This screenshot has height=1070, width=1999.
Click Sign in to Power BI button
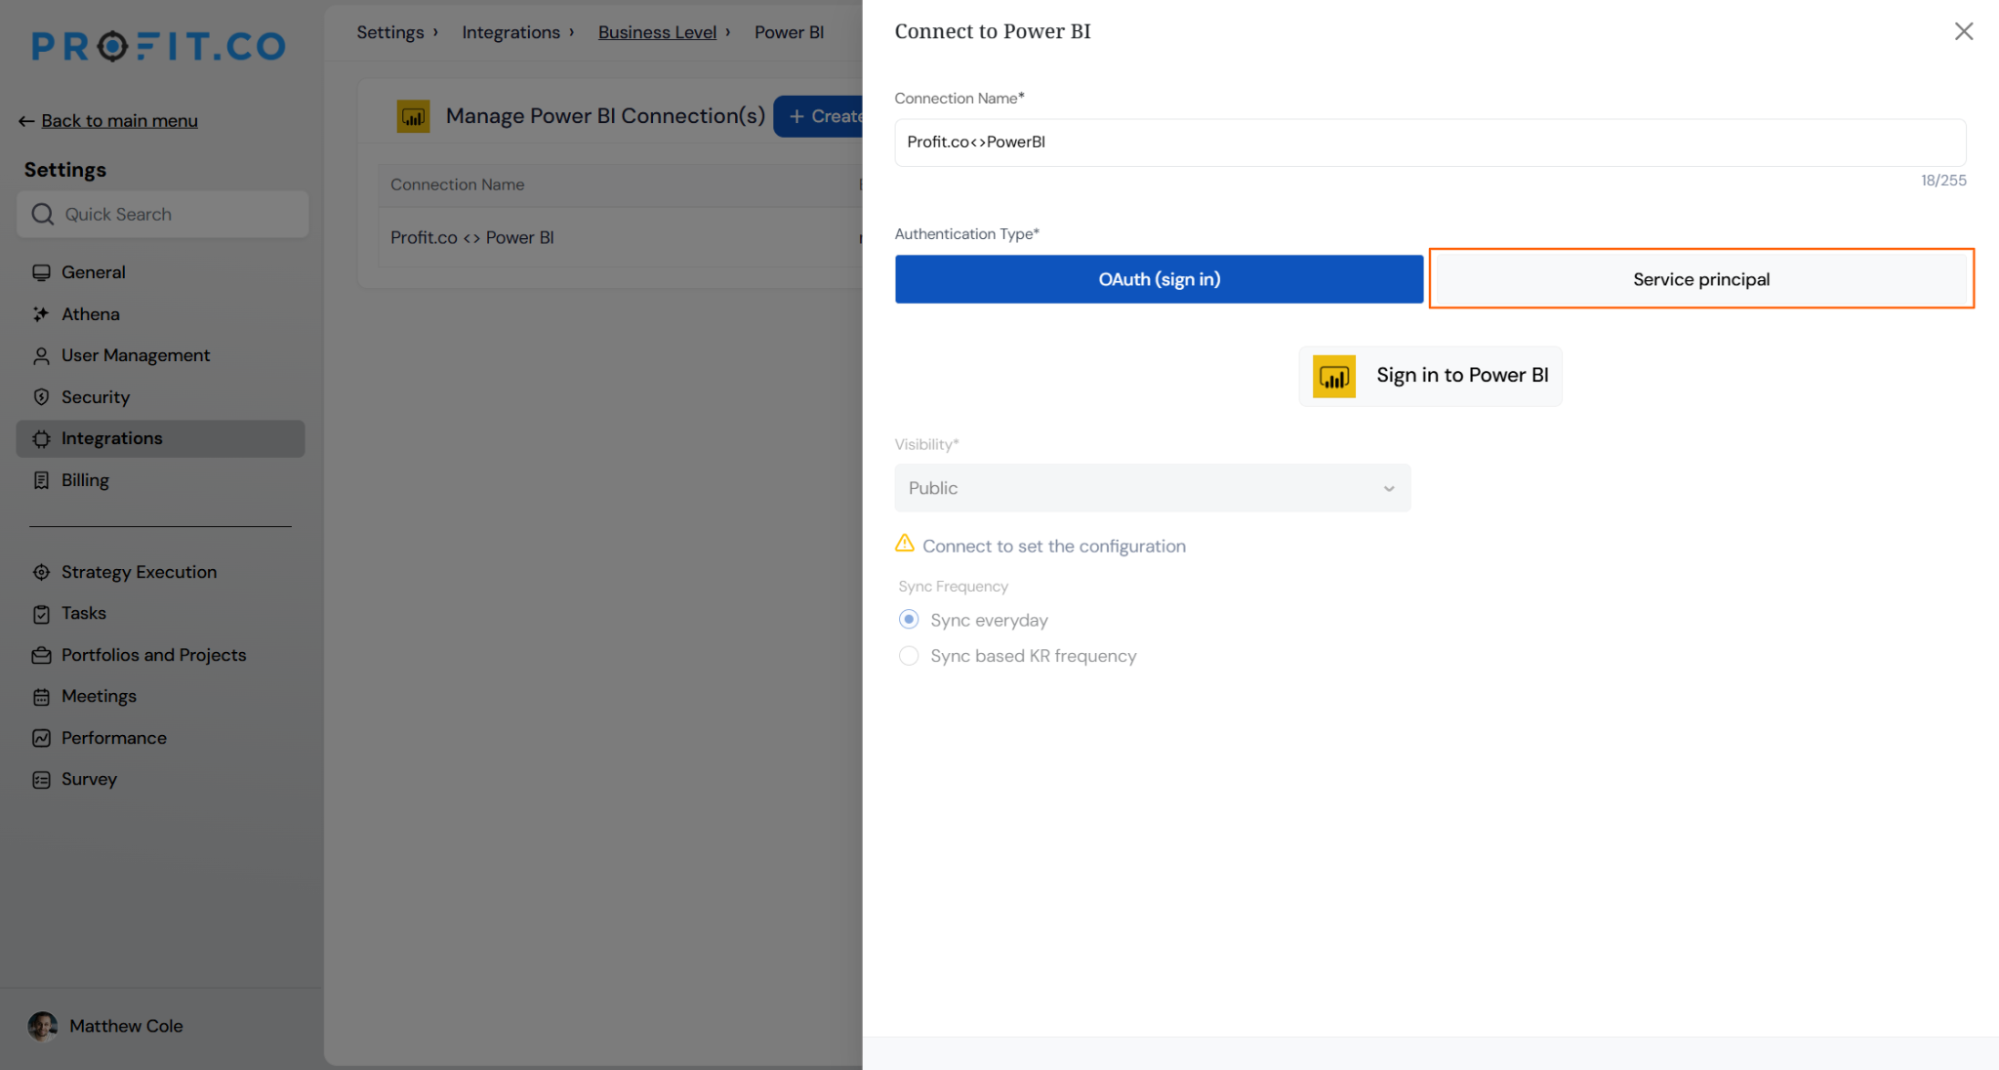[1430, 376]
